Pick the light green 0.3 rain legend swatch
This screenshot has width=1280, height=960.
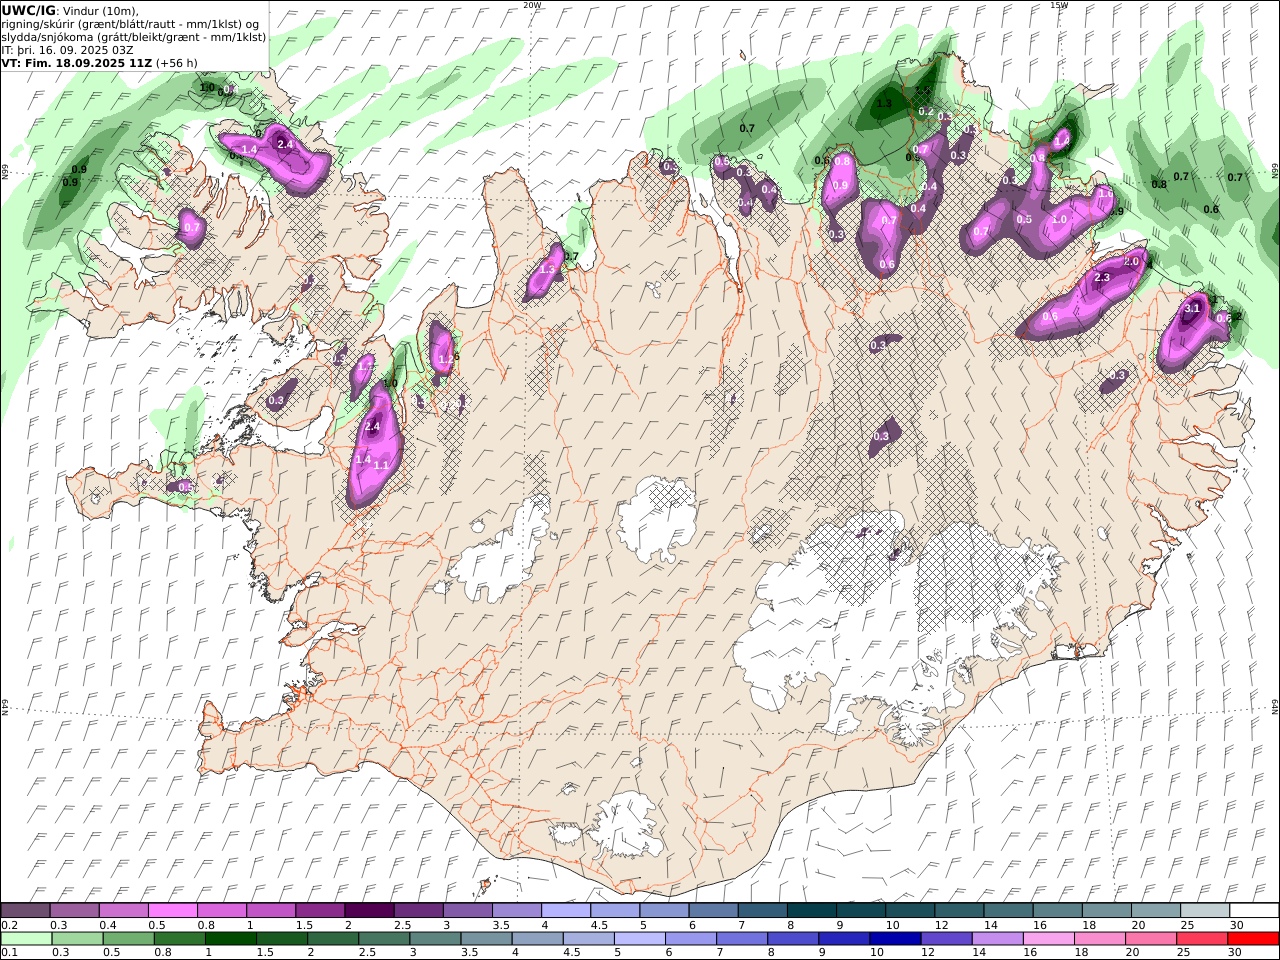(x=77, y=939)
